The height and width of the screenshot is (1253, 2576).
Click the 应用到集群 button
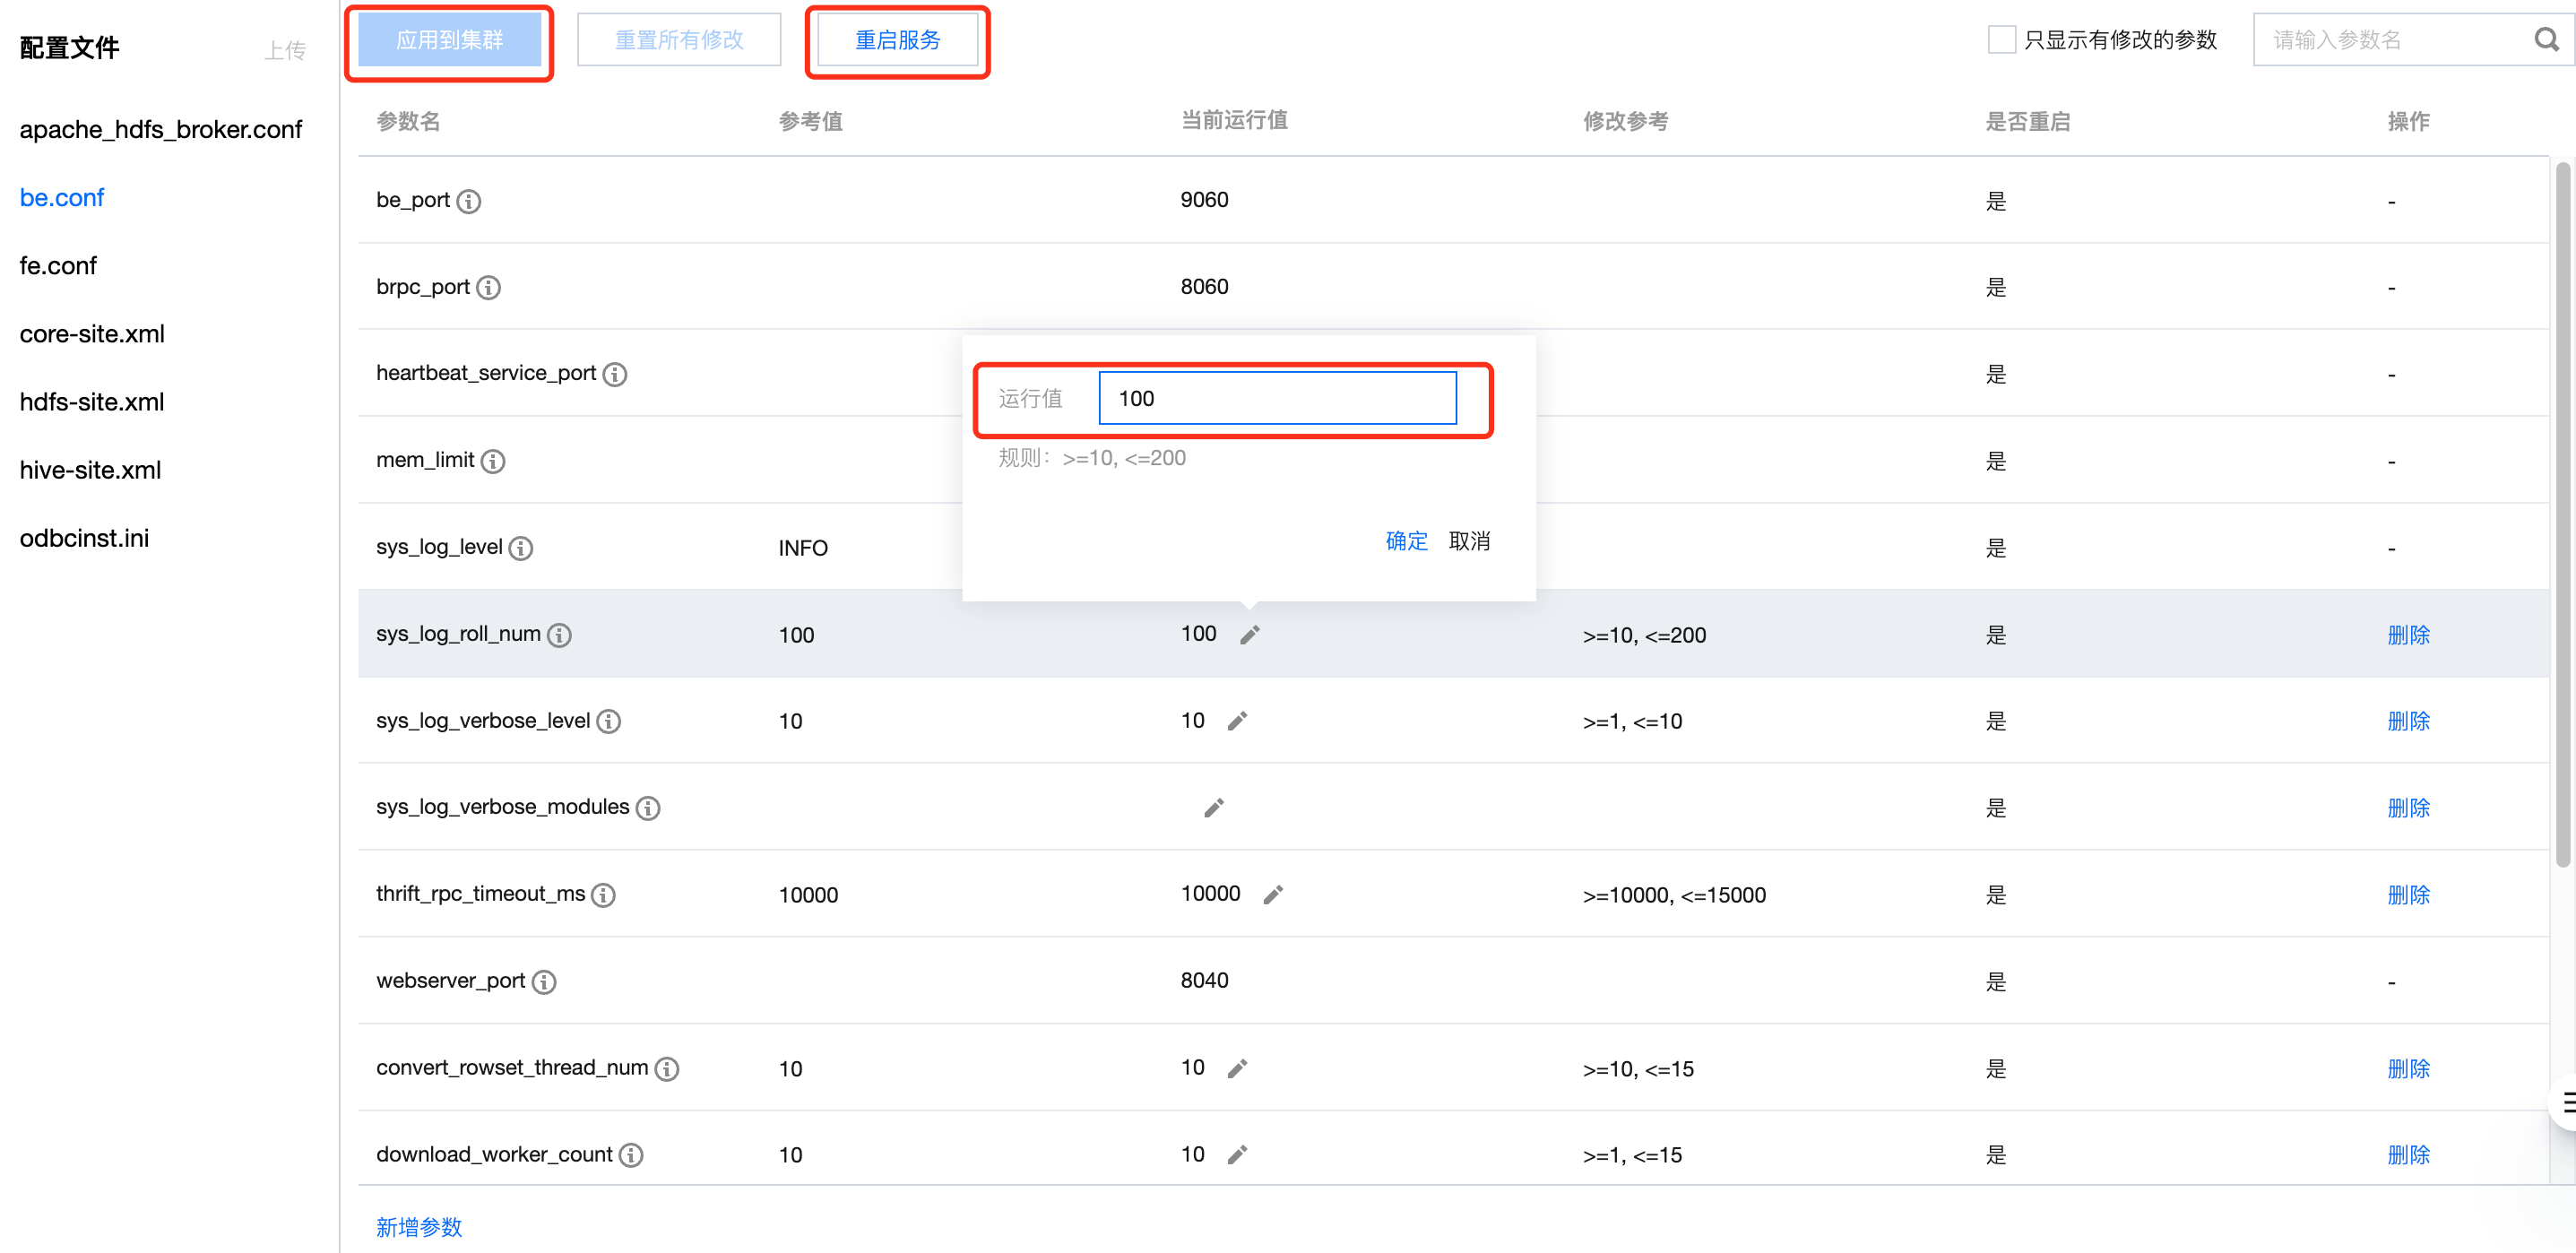[449, 40]
